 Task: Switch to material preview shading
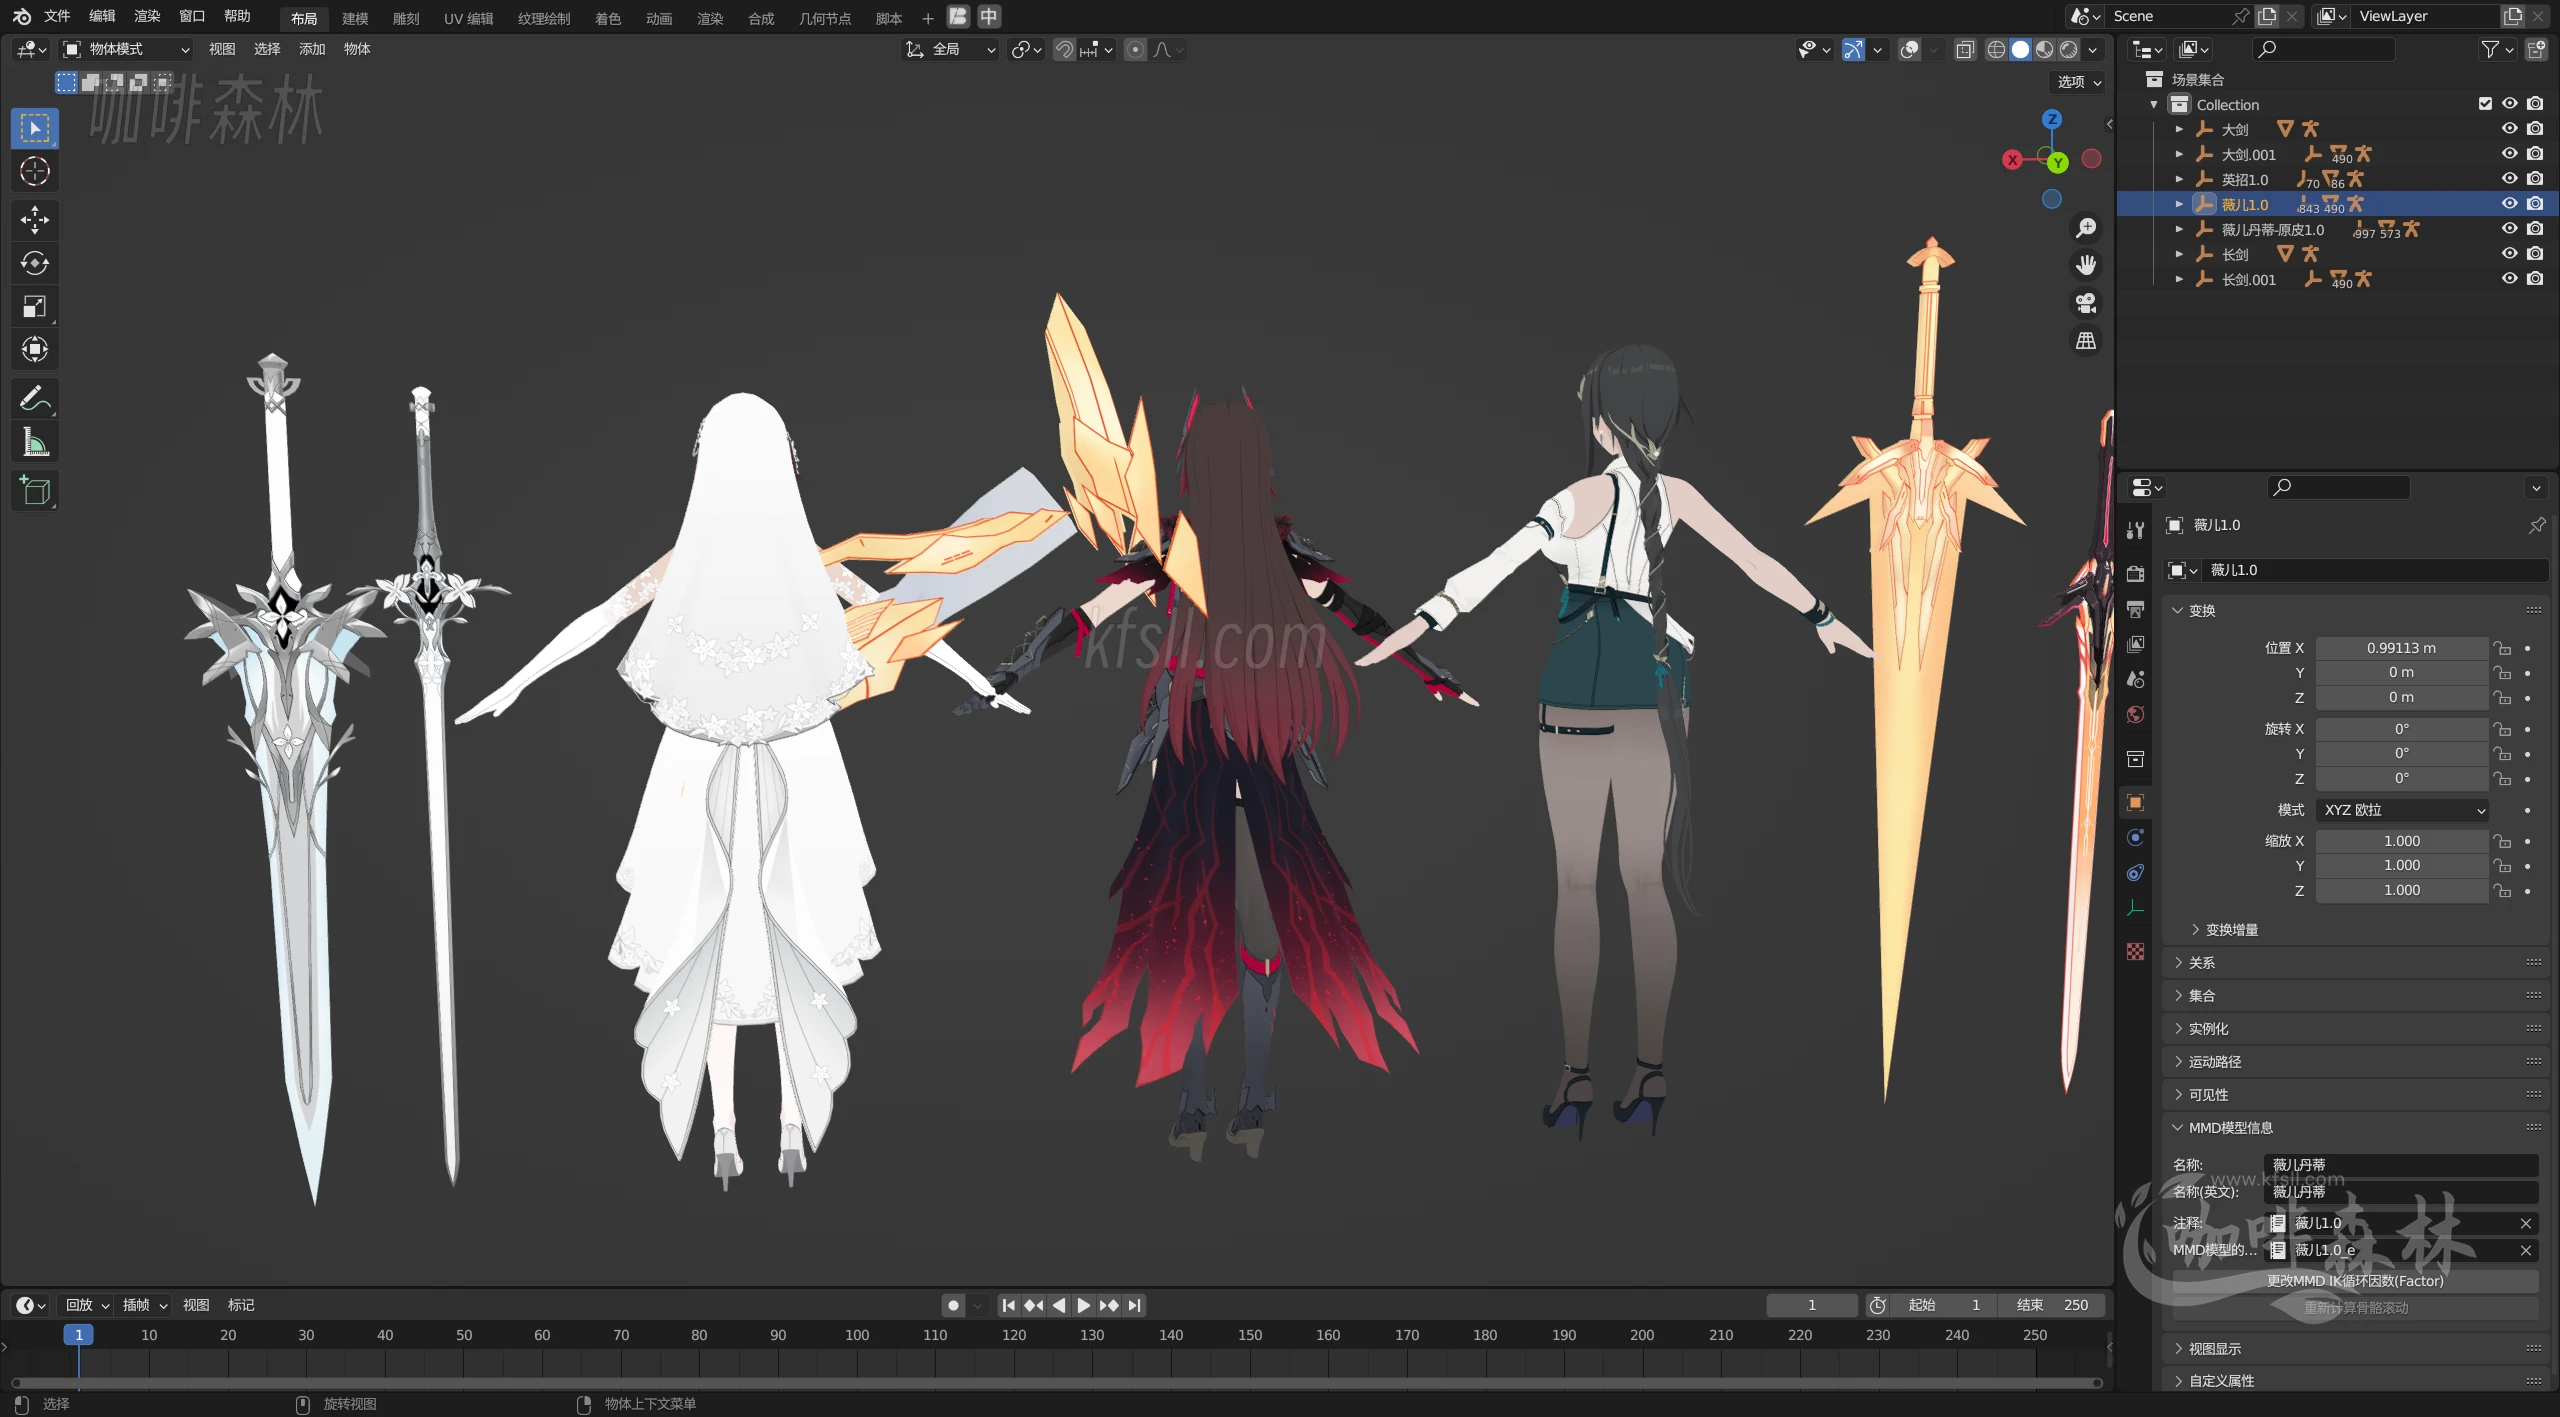2044,49
